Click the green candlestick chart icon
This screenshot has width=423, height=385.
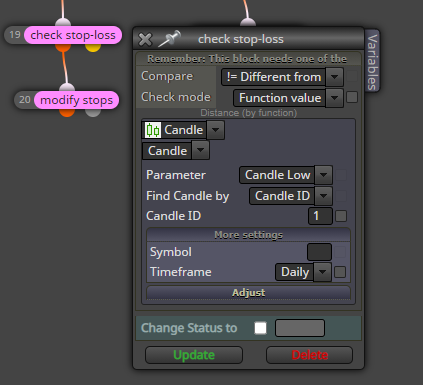click(x=153, y=130)
